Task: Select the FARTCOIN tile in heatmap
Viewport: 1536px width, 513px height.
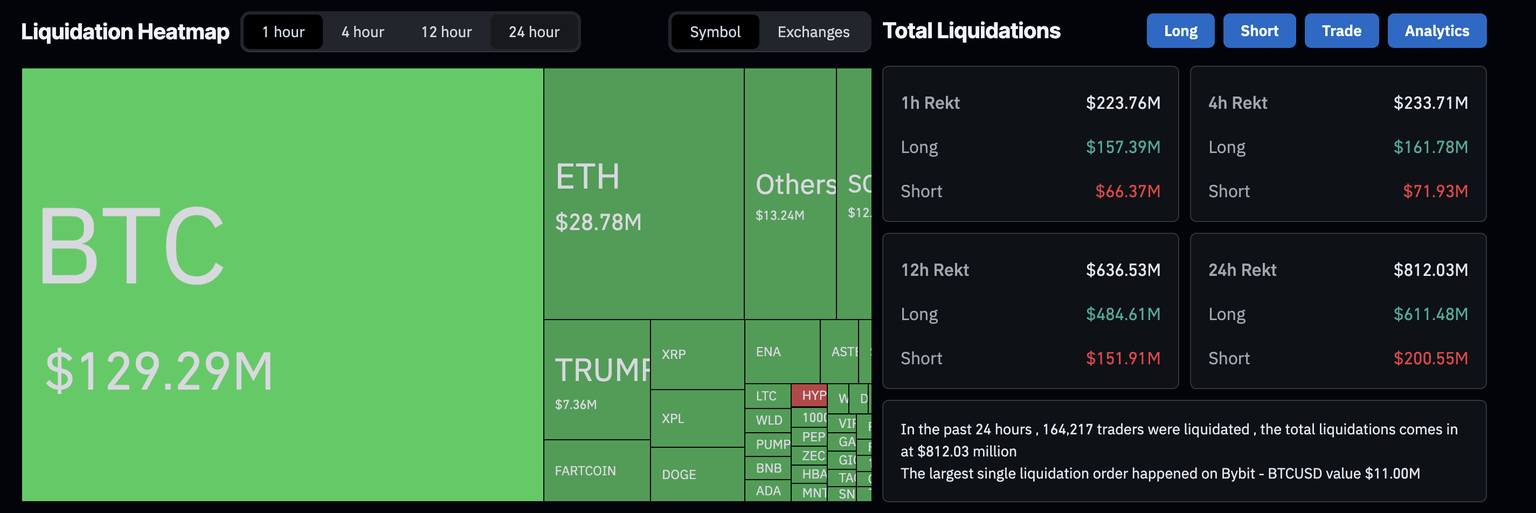Action: (x=597, y=470)
